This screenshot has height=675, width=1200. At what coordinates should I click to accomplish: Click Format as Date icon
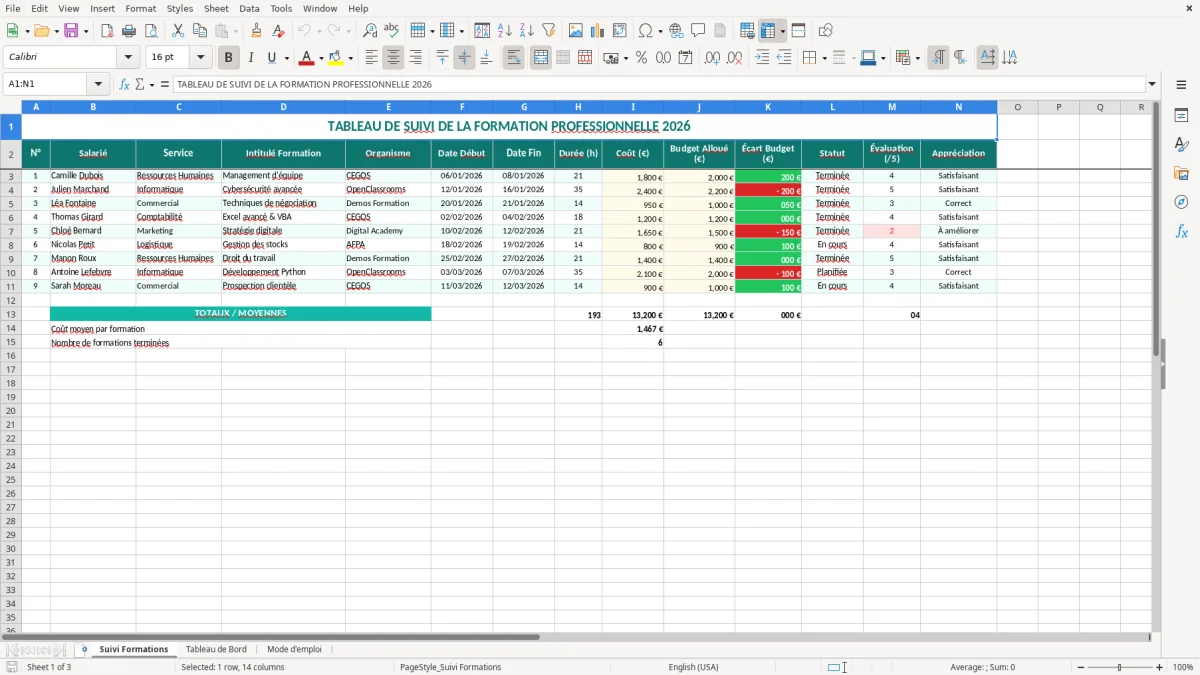685,58
